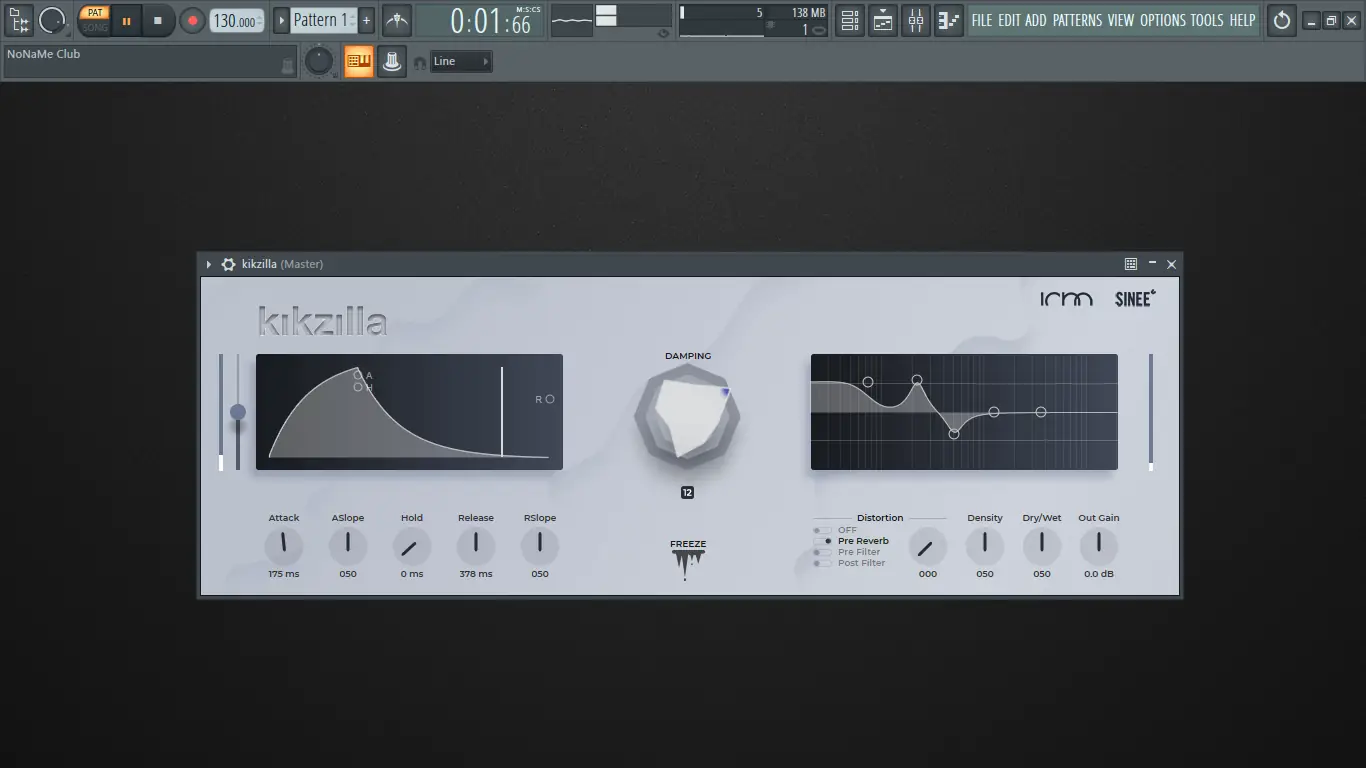Click the grid icon in kikzilla title bar
The image size is (1366, 768).
(1131, 264)
